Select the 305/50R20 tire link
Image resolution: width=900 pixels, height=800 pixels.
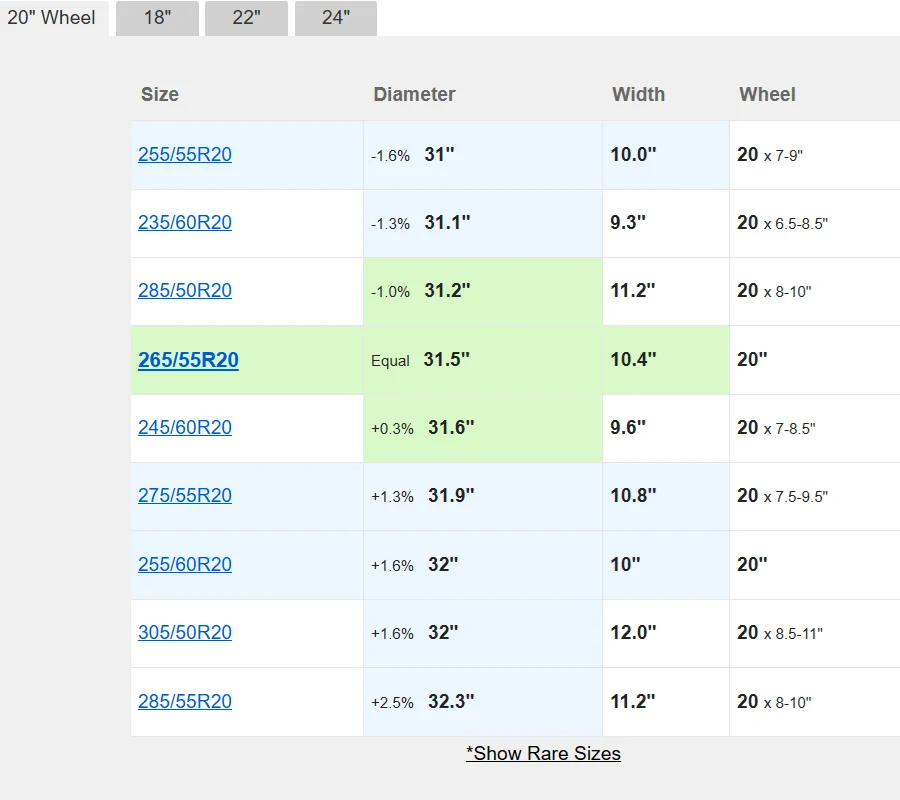coord(185,633)
